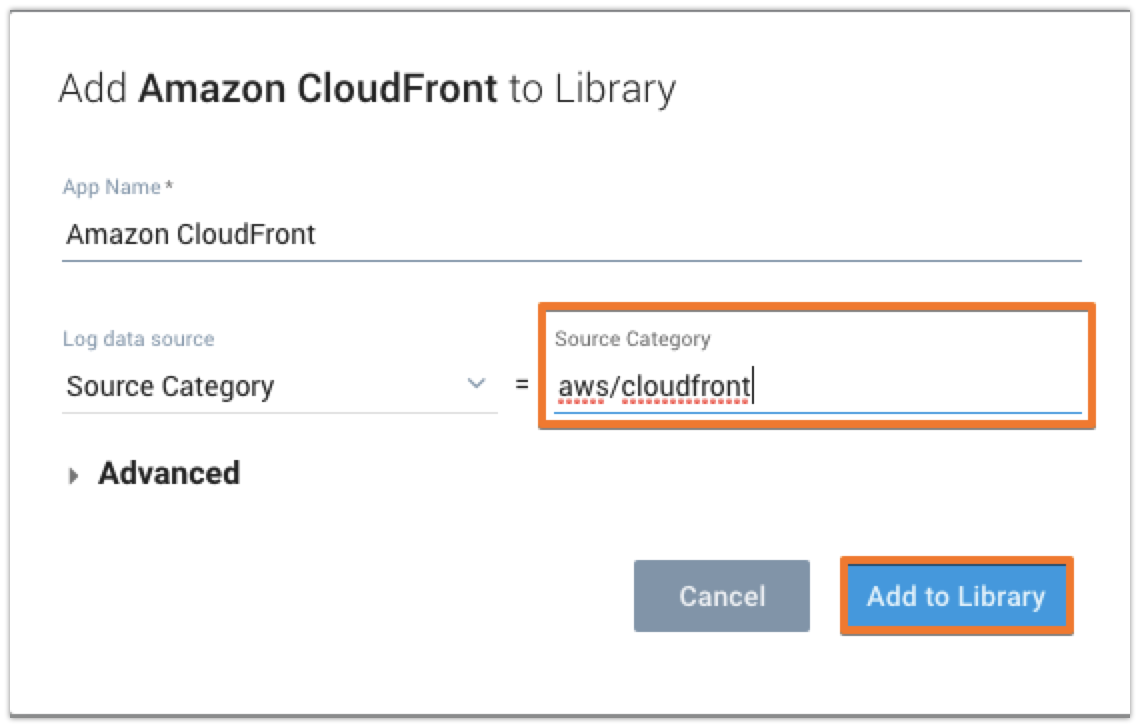Click the dialog title text
Screen dimensions: 1140x728
point(370,88)
